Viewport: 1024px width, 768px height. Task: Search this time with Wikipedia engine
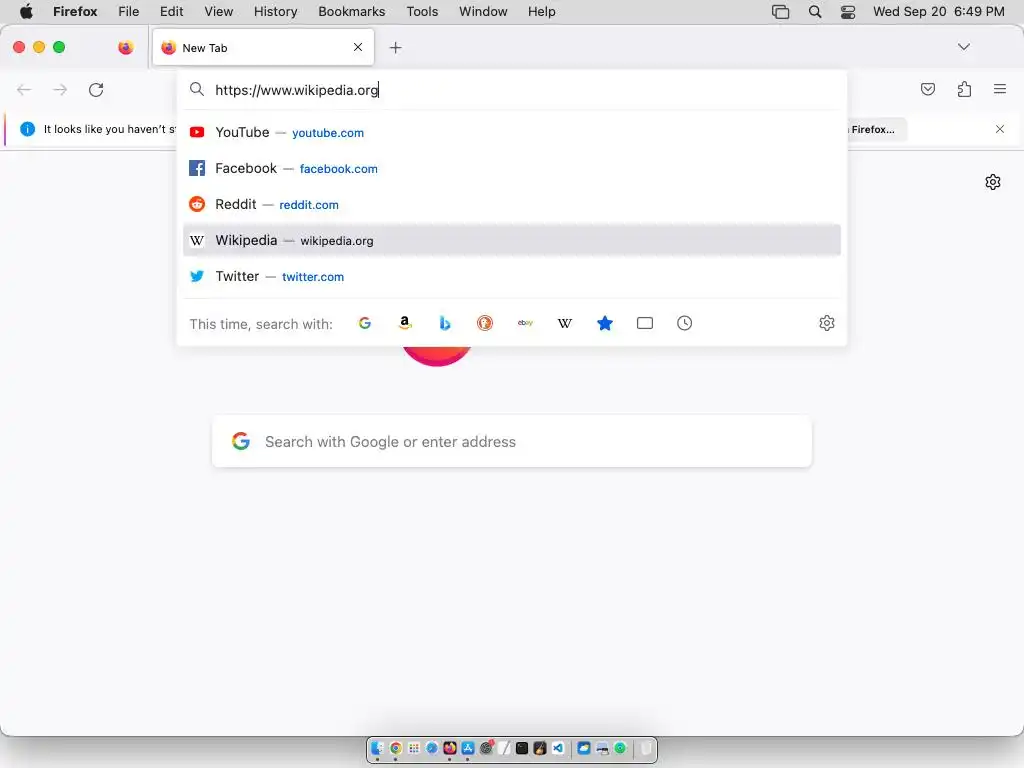(565, 323)
